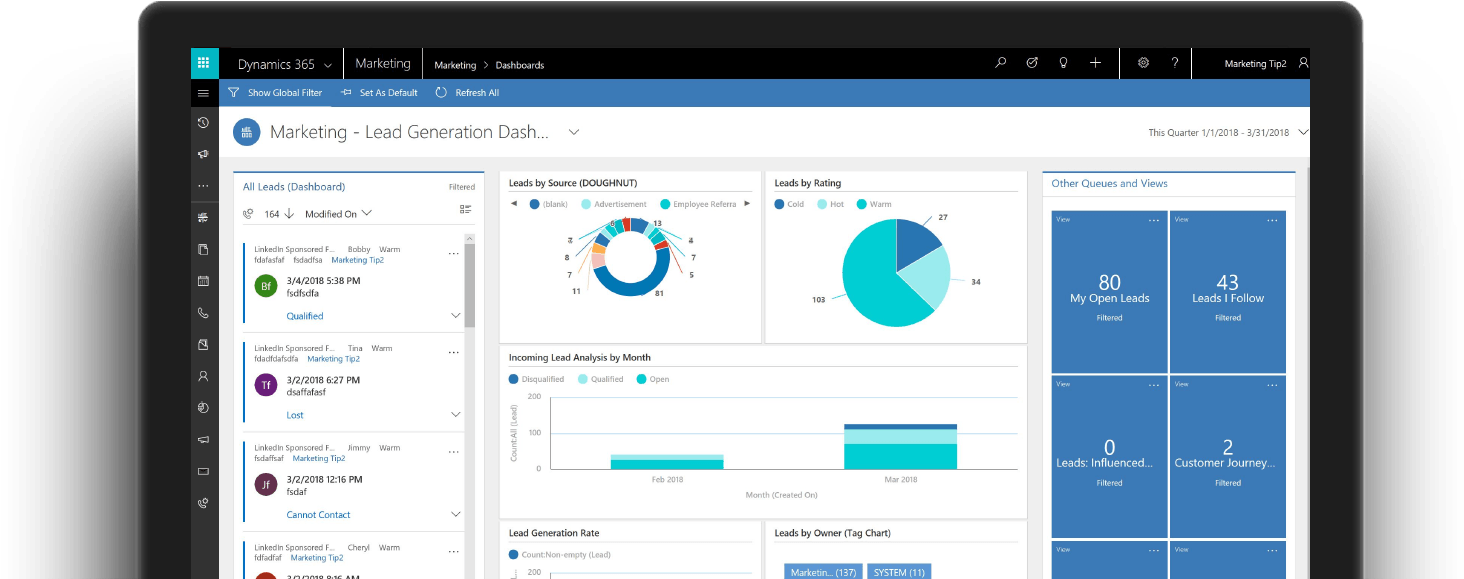Click Show Global Filter
Screen dimensions: 1464x579
click(x=276, y=93)
